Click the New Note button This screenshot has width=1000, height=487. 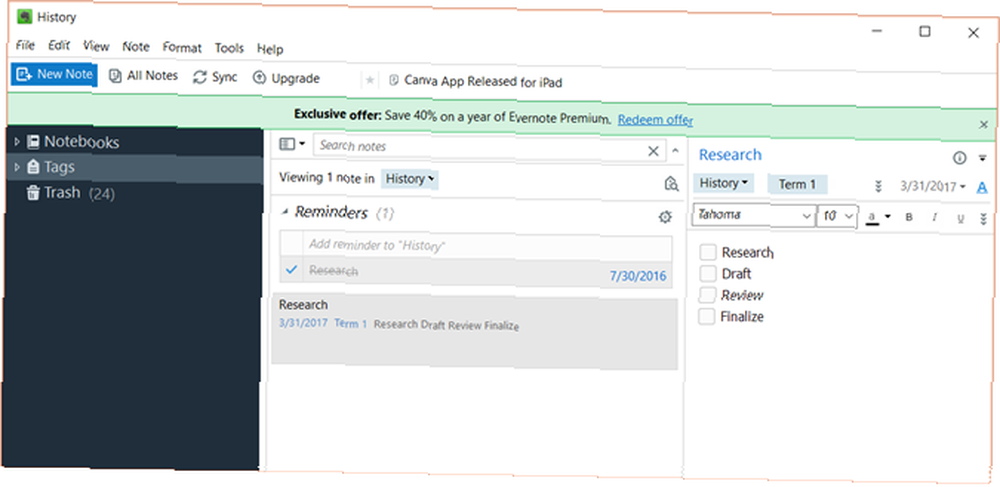click(54, 75)
